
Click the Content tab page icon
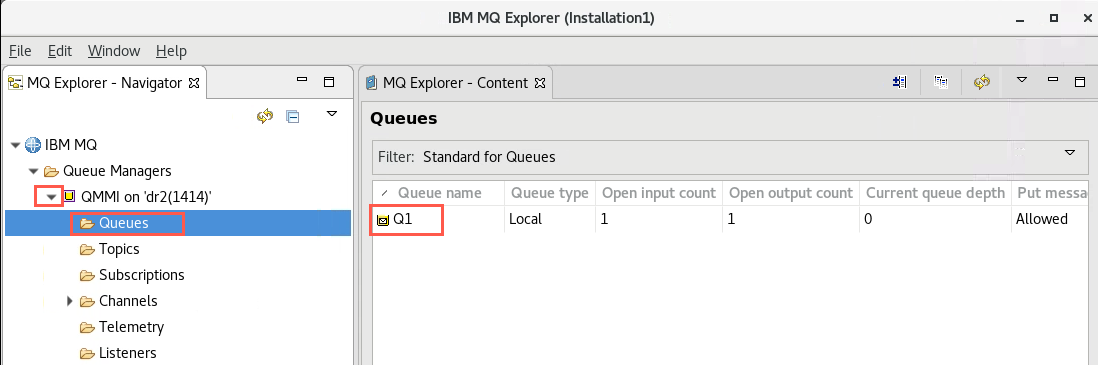tap(371, 83)
